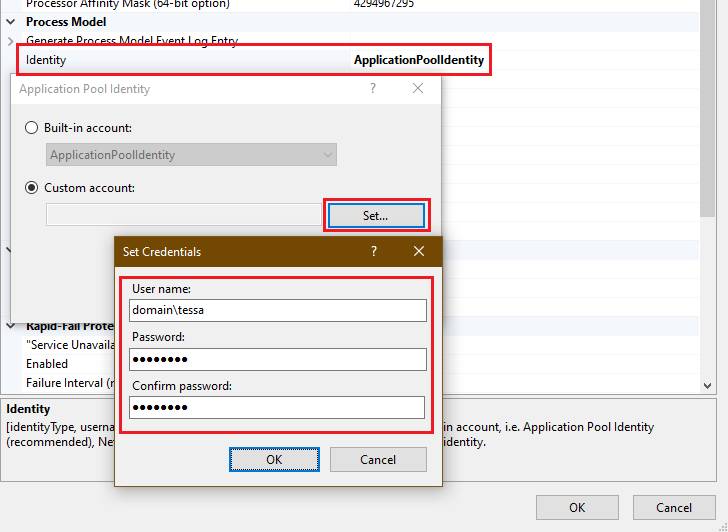Collapse the Rapid-Fail Protection section
The width and height of the screenshot is (728, 532).
tap(11, 325)
